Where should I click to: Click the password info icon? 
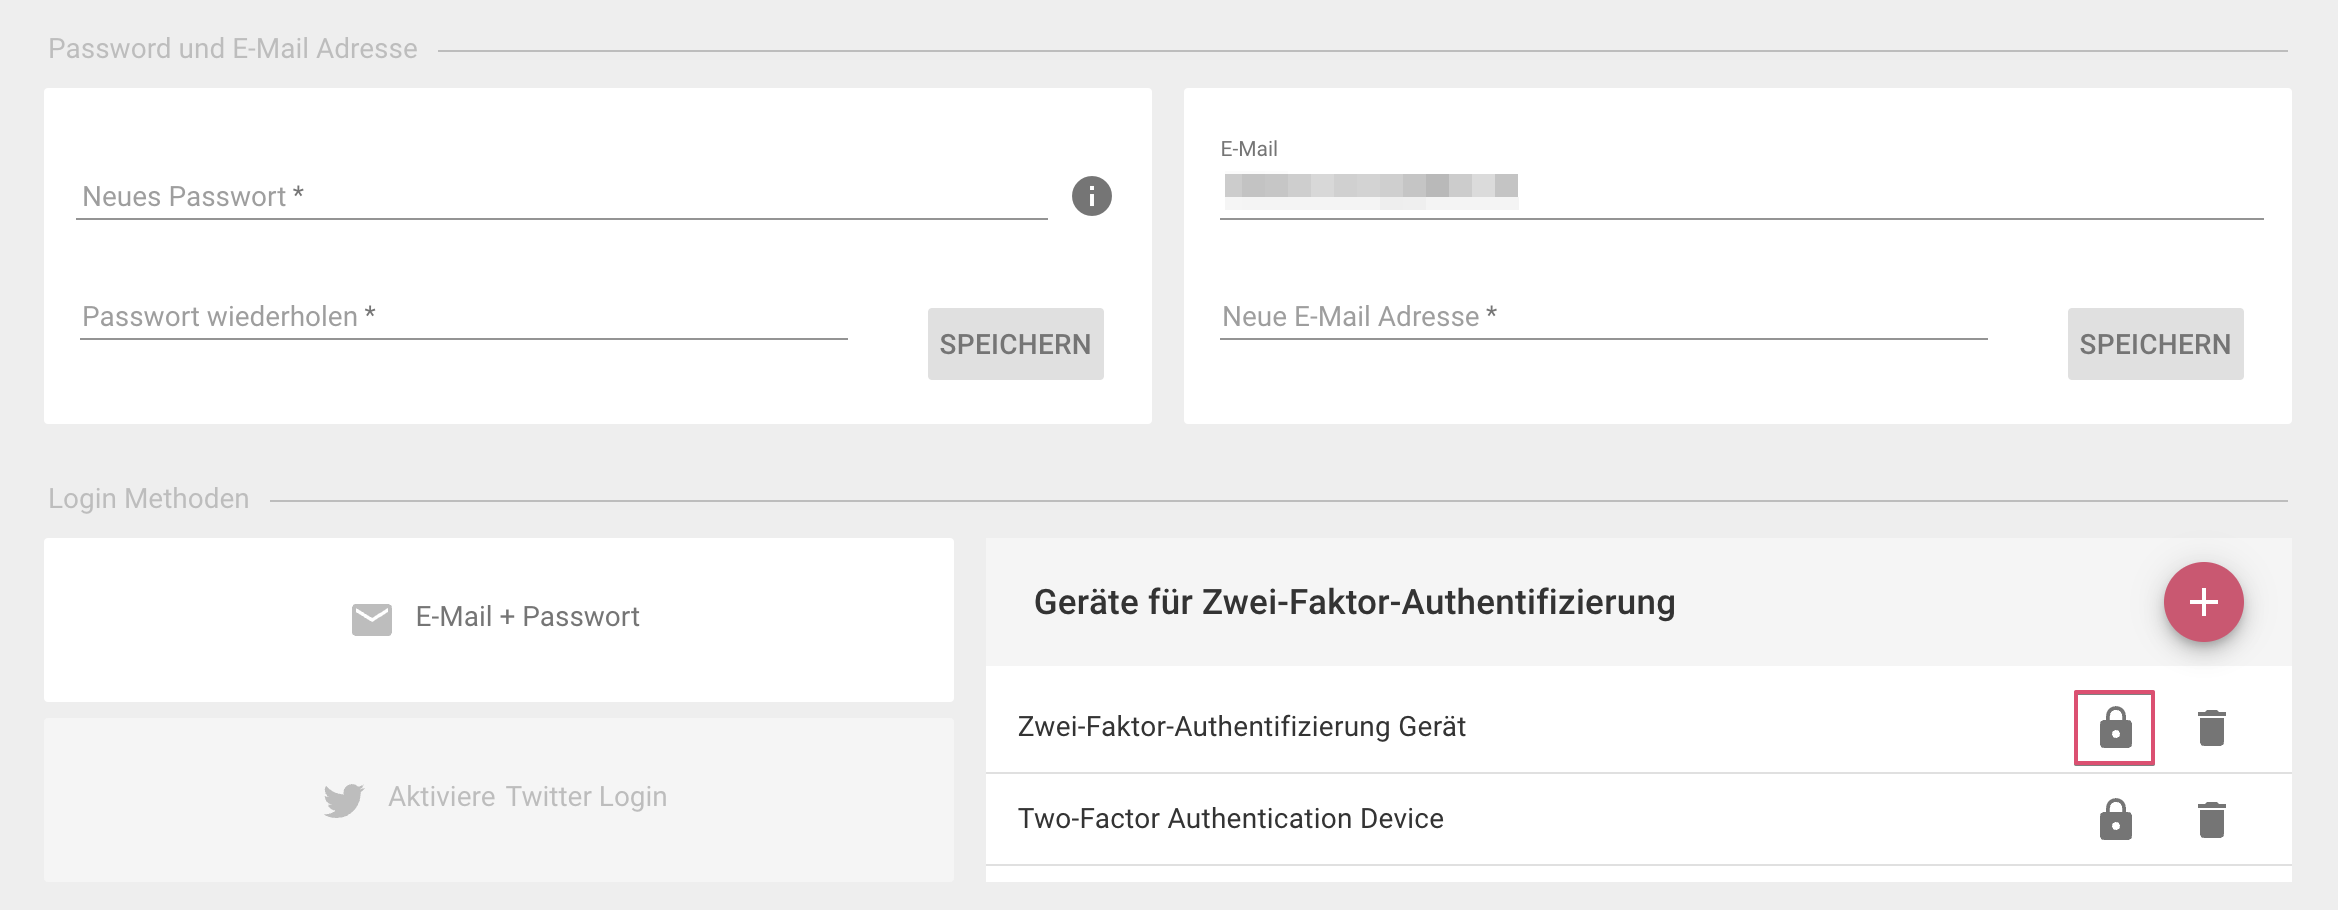[x=1091, y=196]
